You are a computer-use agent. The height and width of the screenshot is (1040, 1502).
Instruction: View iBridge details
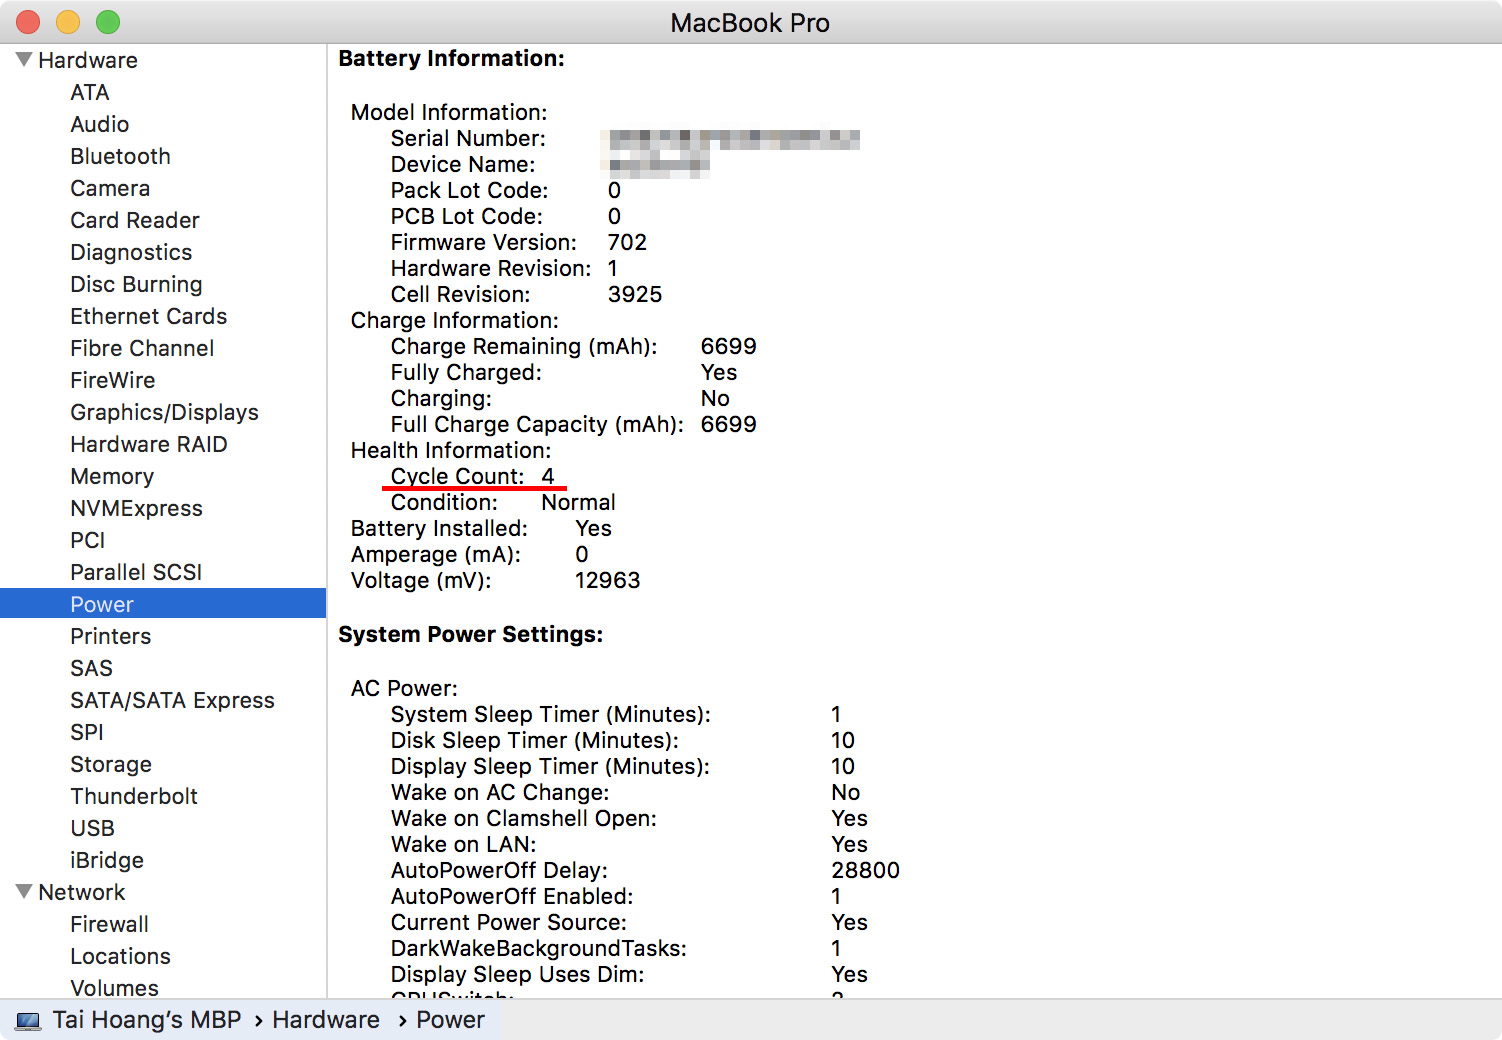coord(107,860)
